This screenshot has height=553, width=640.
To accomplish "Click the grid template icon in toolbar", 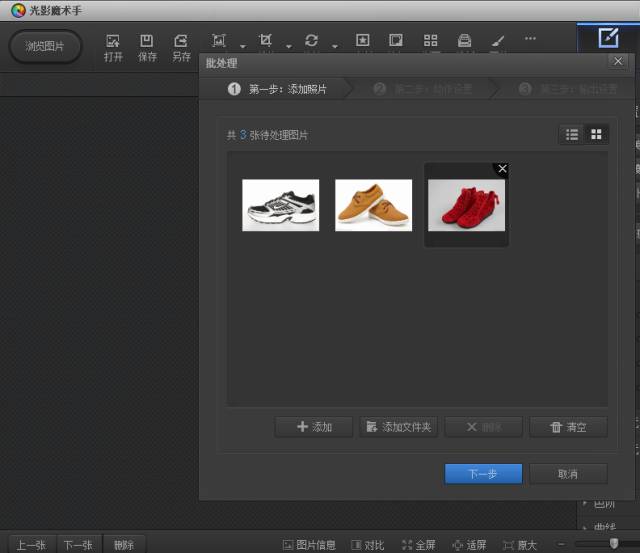I will (x=431, y=41).
